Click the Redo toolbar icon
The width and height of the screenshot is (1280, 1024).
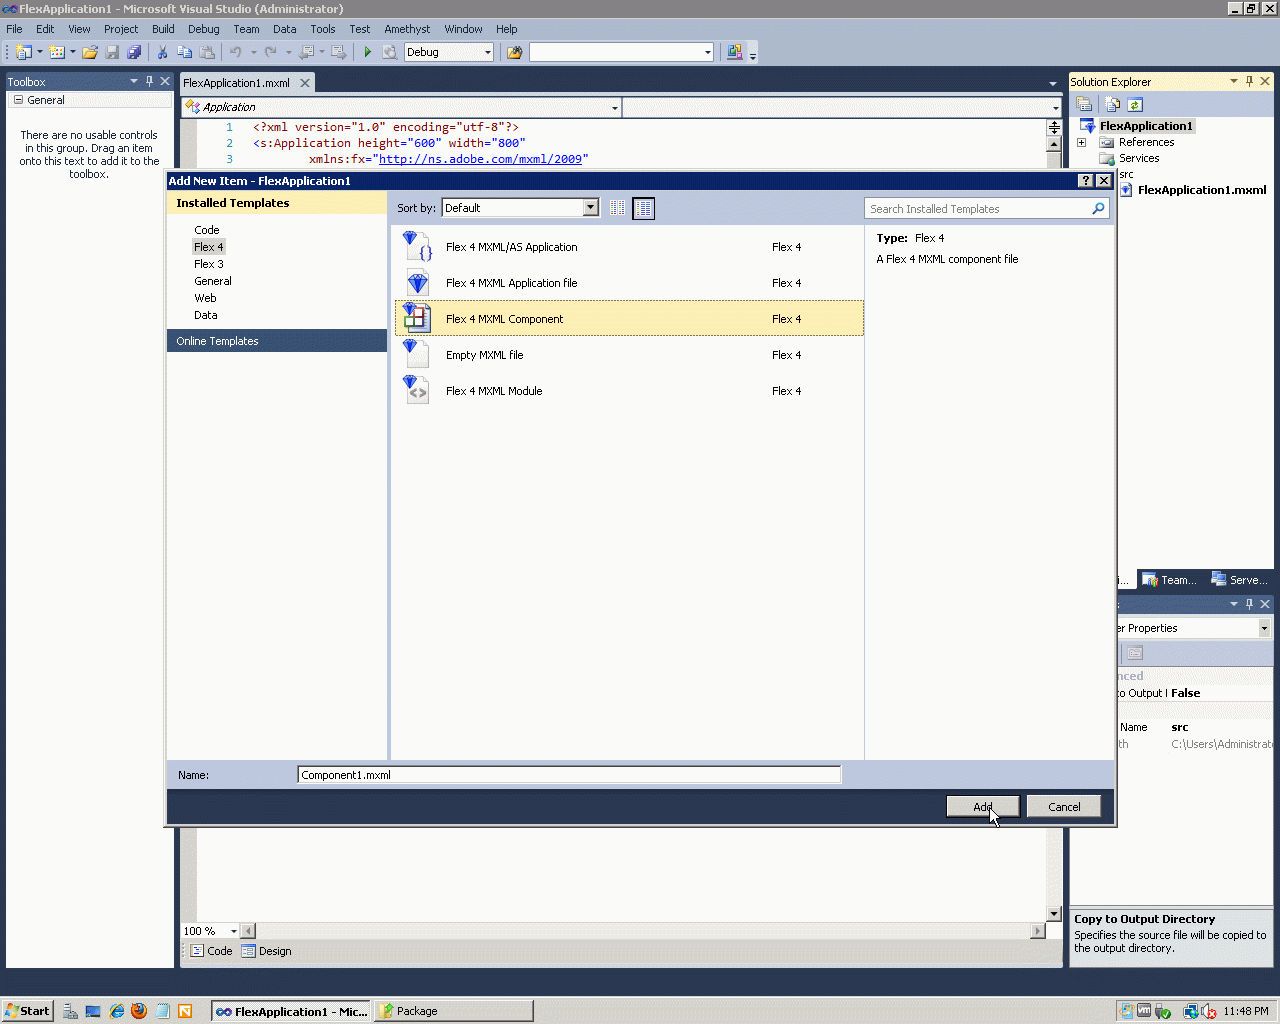point(271,52)
